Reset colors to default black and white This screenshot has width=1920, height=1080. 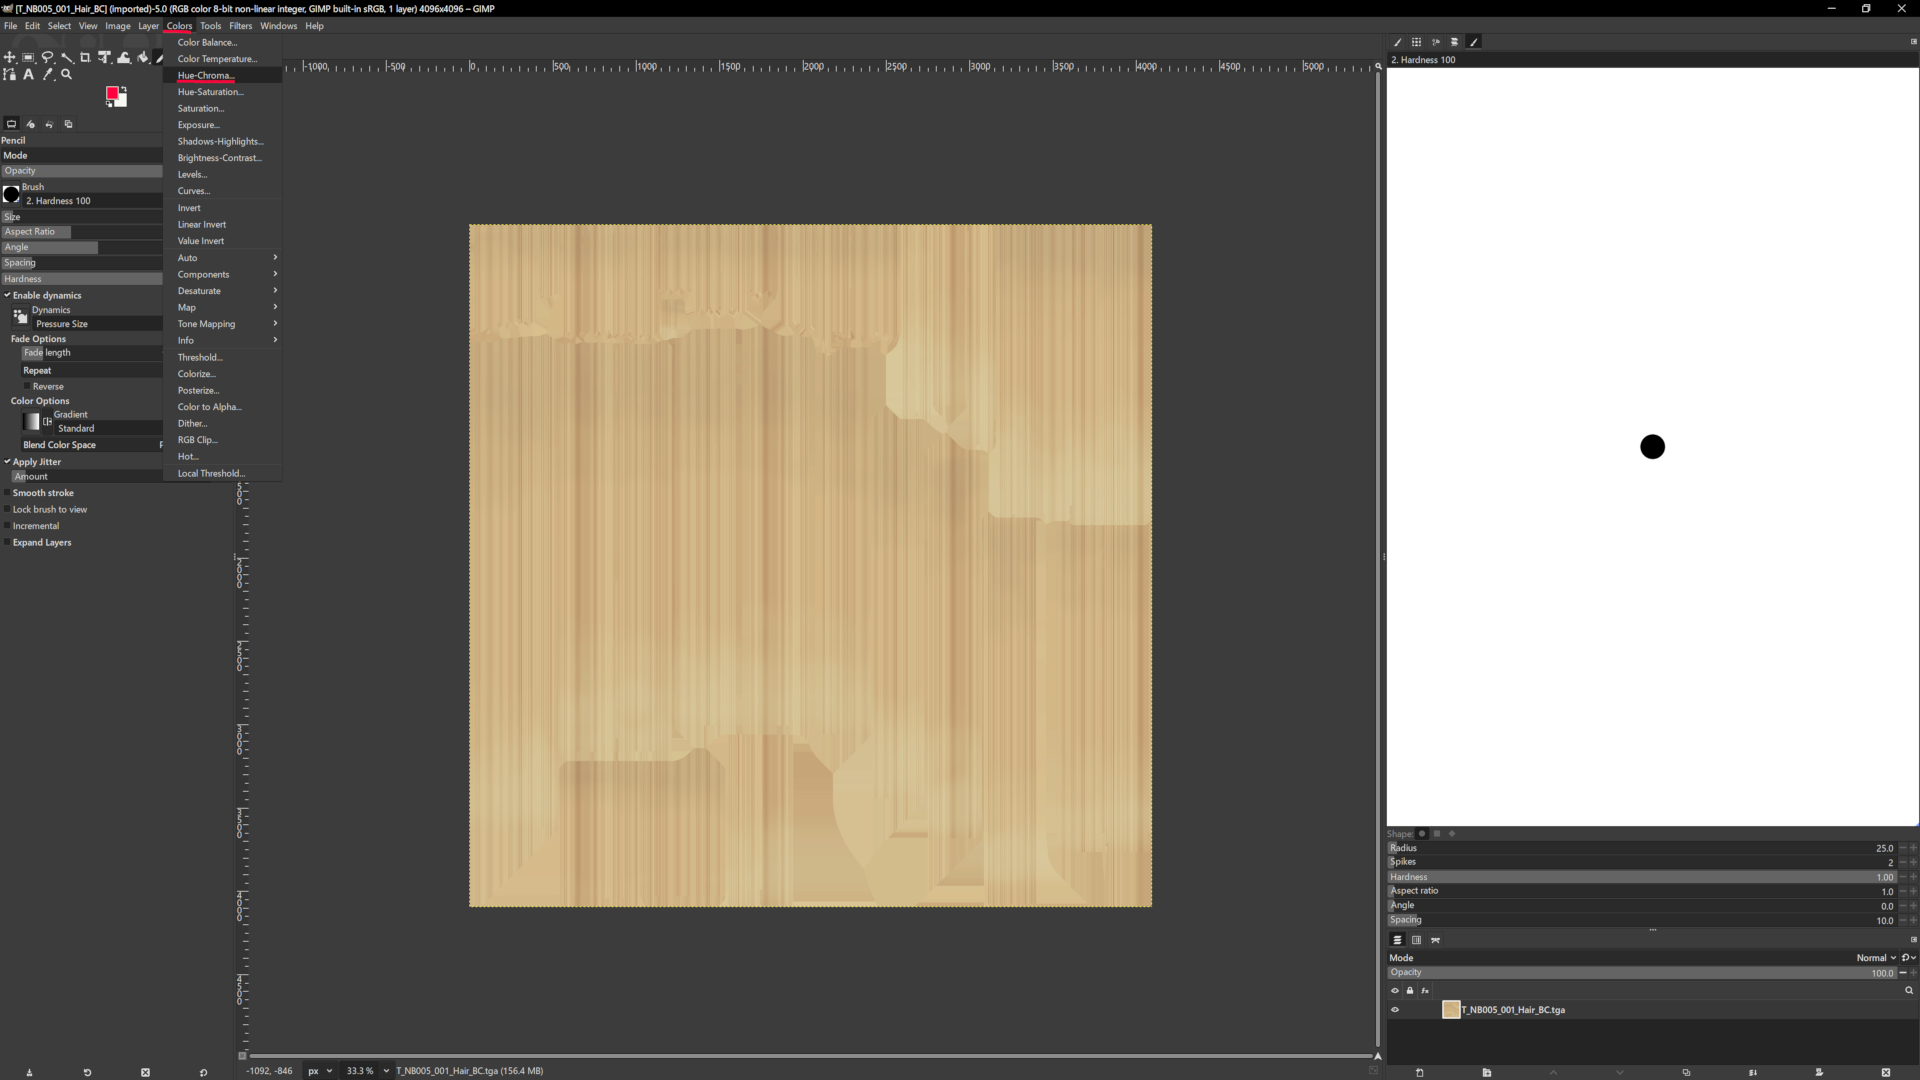coord(109,103)
